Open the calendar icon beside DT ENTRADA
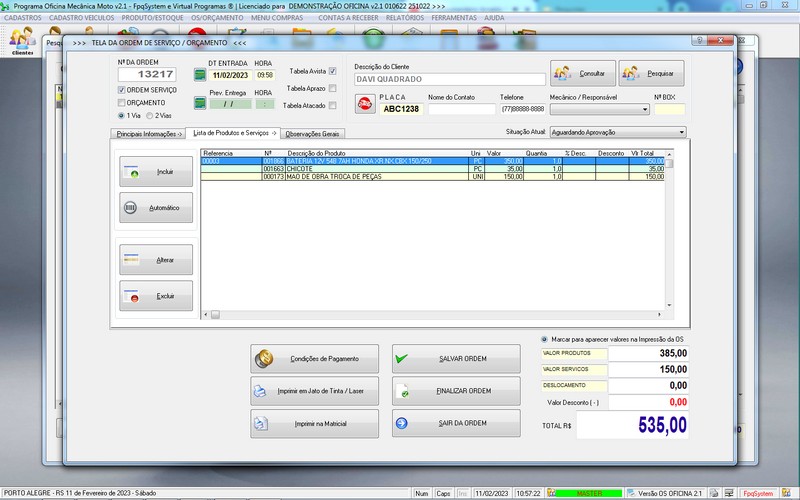 point(200,75)
